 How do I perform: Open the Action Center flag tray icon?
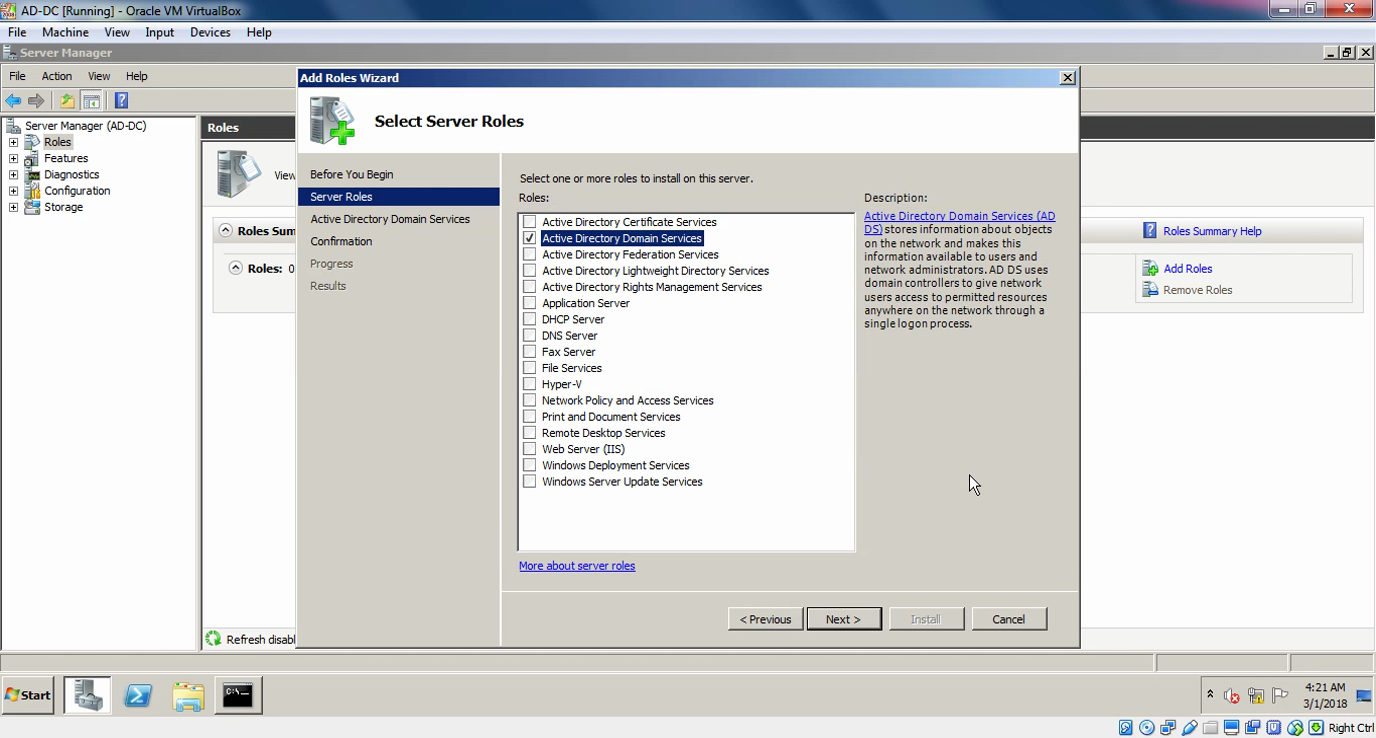1280,696
